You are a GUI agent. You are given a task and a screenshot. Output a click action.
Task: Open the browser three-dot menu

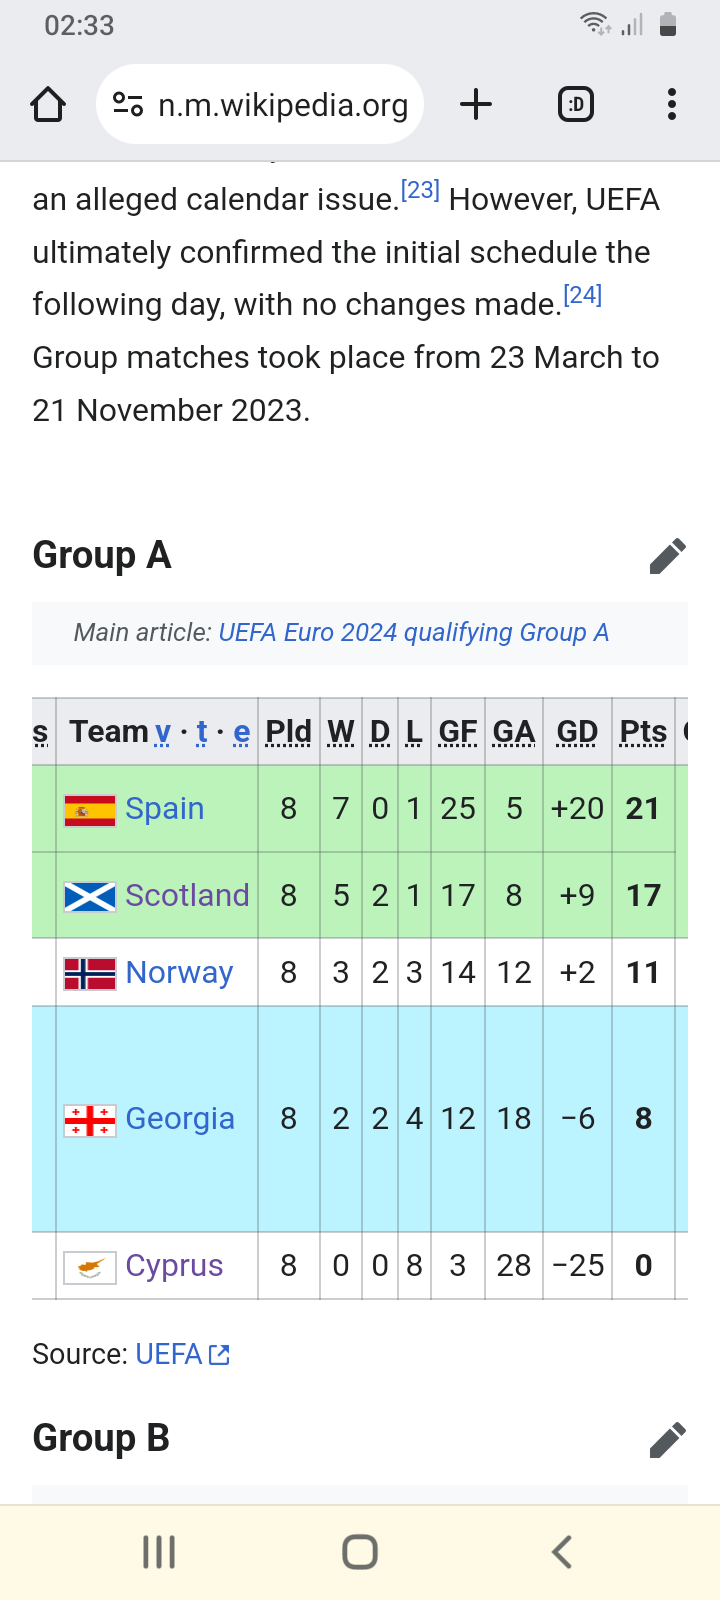click(x=671, y=104)
